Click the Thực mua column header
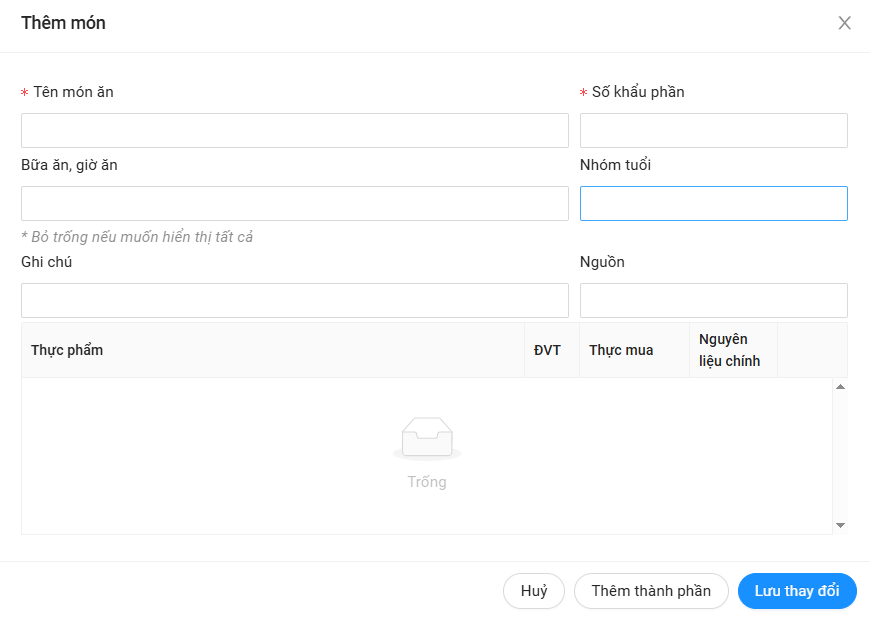 (621, 350)
